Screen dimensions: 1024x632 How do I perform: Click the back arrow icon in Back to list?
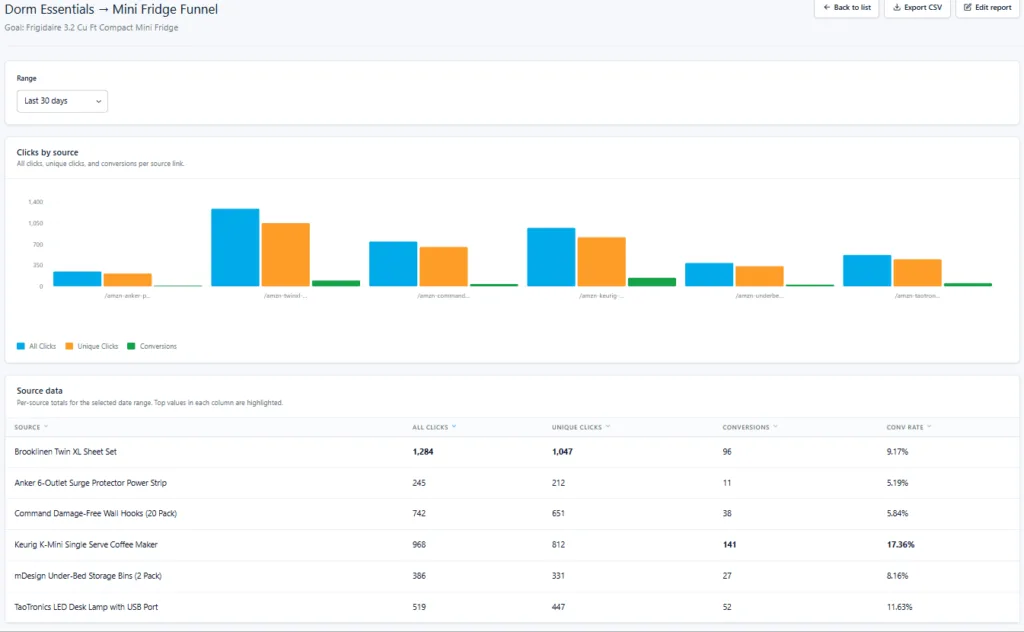827,8
